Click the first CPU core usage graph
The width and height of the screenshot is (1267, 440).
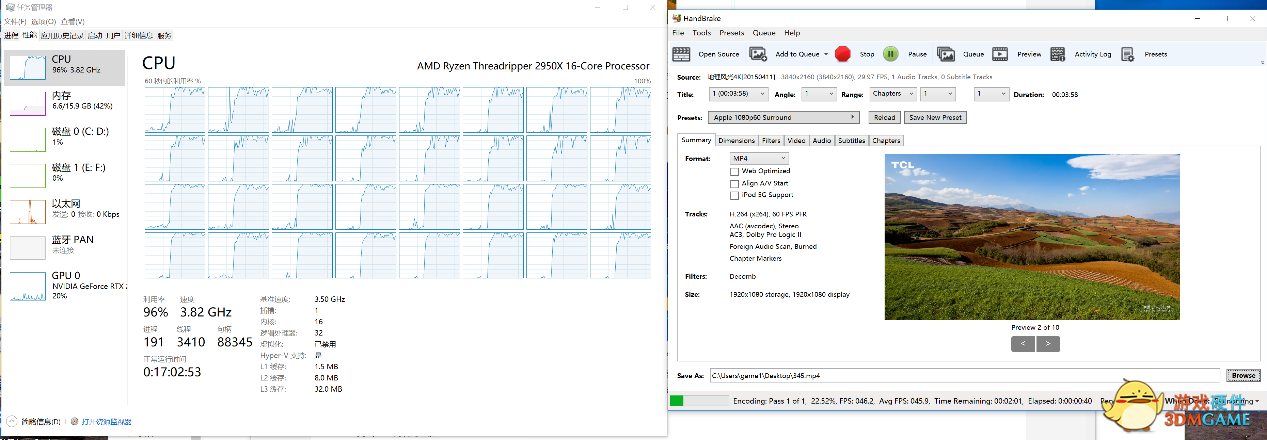click(174, 108)
